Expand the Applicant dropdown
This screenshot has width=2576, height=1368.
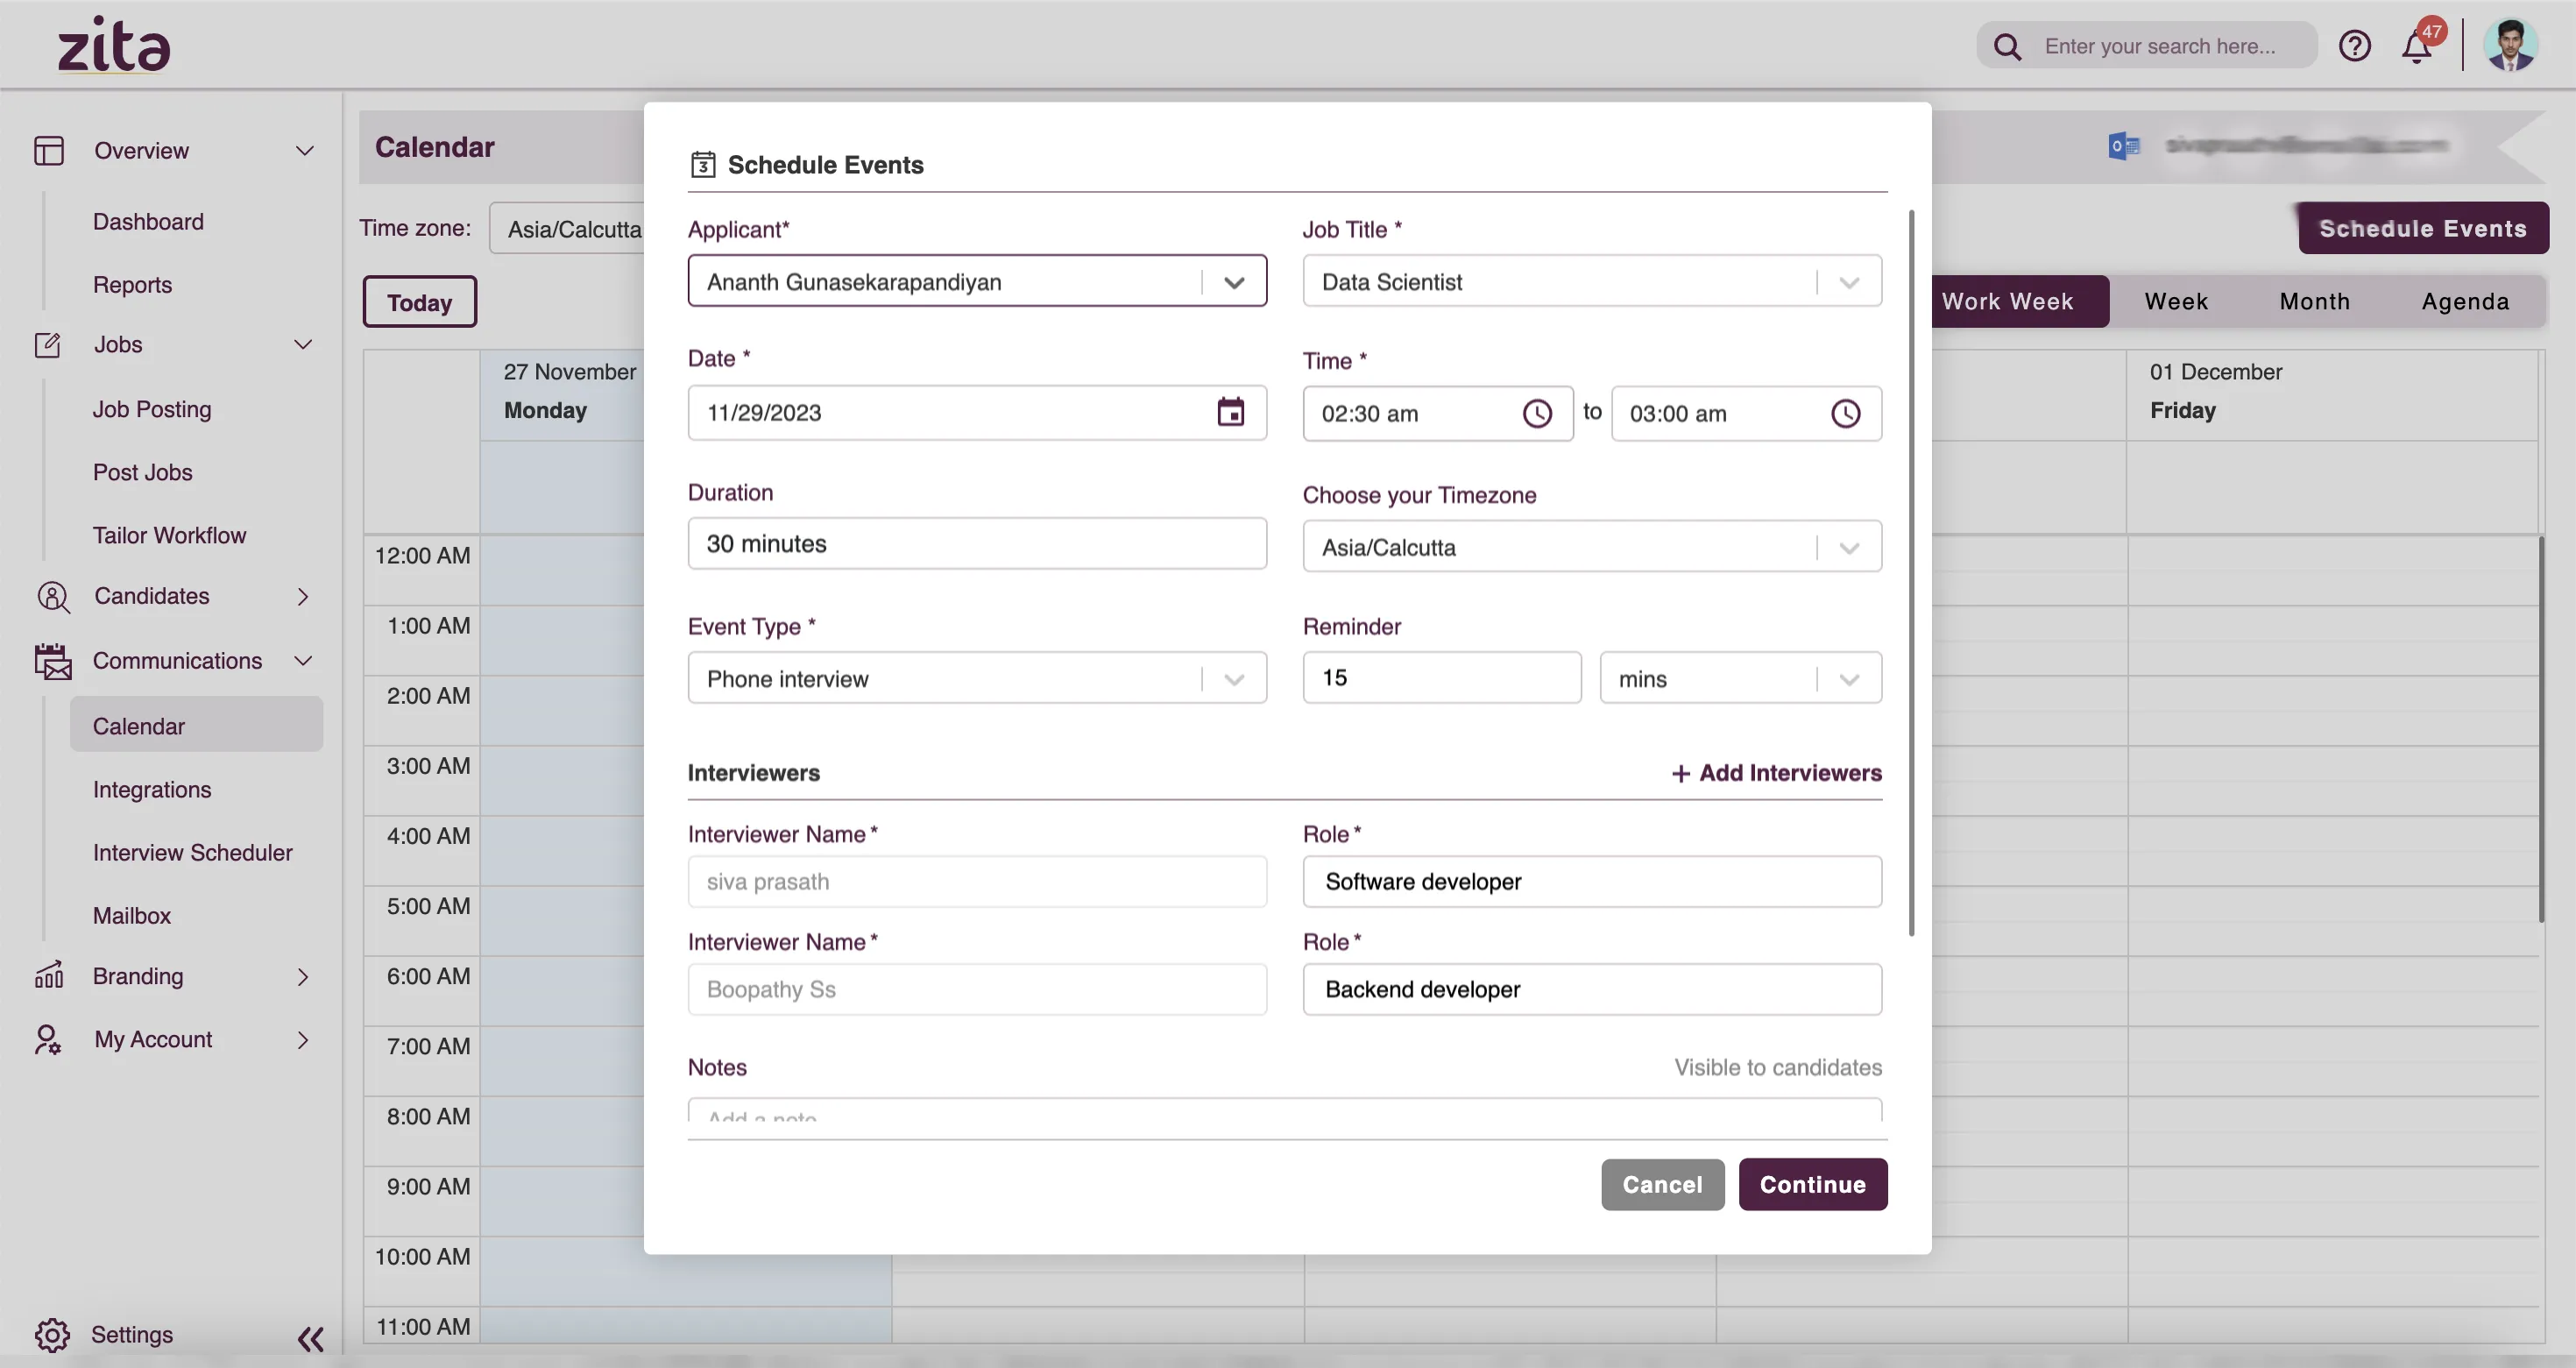(1234, 282)
